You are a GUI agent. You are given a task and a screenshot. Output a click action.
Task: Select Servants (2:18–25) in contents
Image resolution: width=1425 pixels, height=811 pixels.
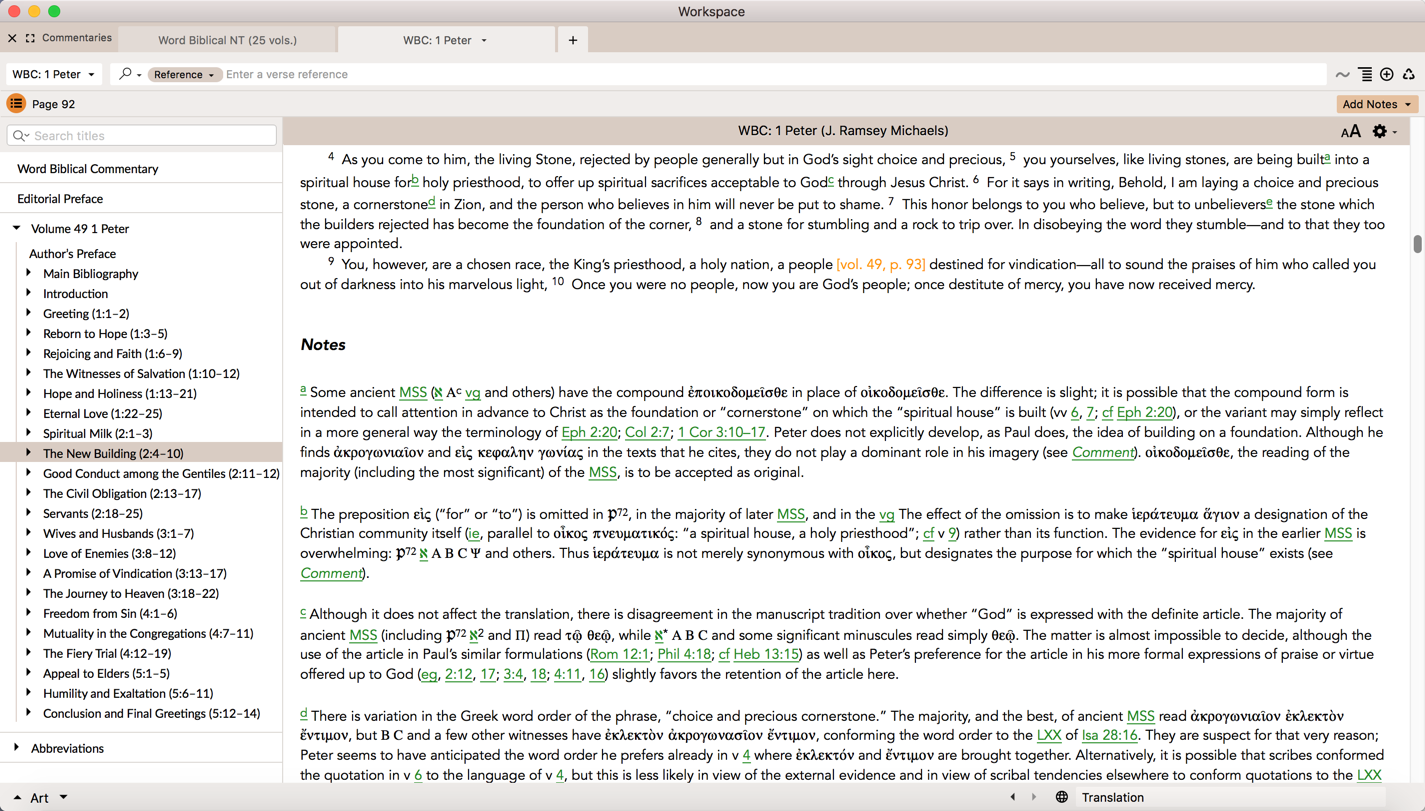coord(92,514)
